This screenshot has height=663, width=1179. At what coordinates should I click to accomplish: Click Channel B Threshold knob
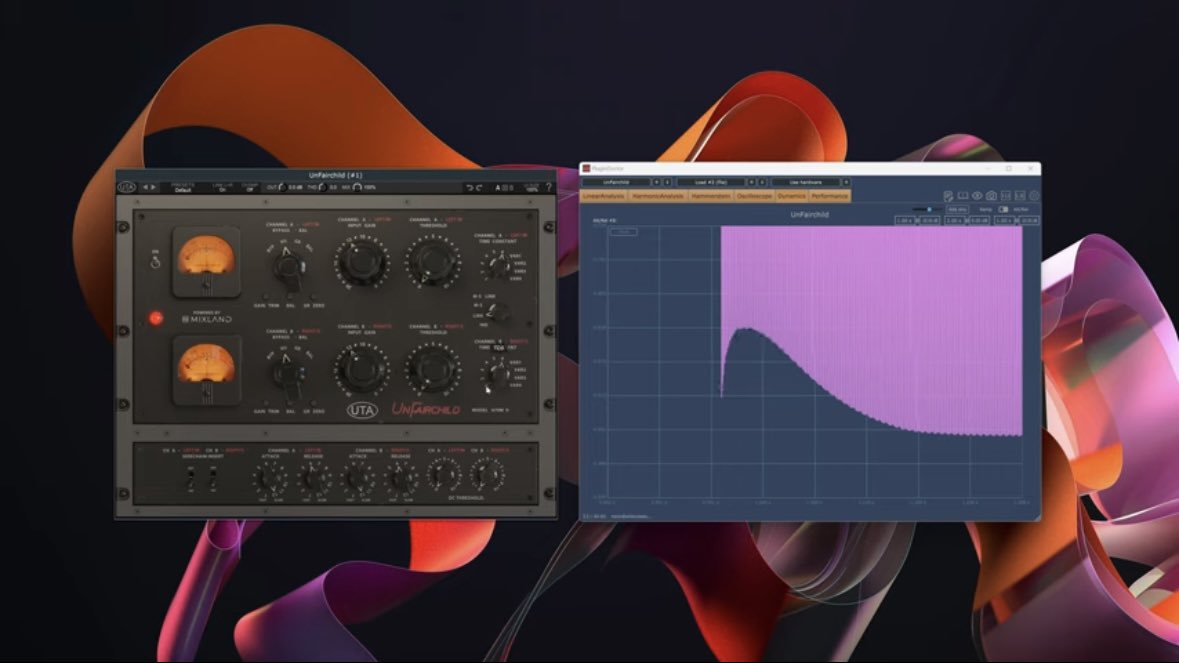432,368
